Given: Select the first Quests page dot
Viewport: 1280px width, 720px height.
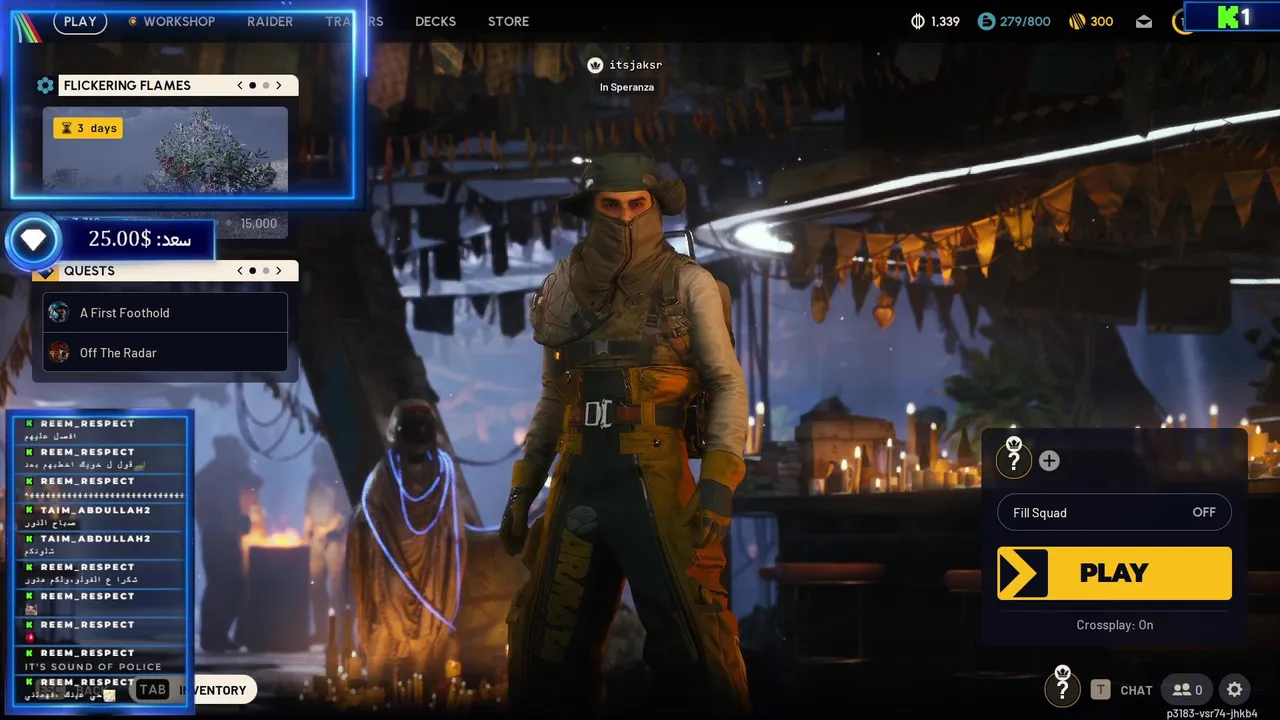Looking at the screenshot, I should (x=252, y=270).
